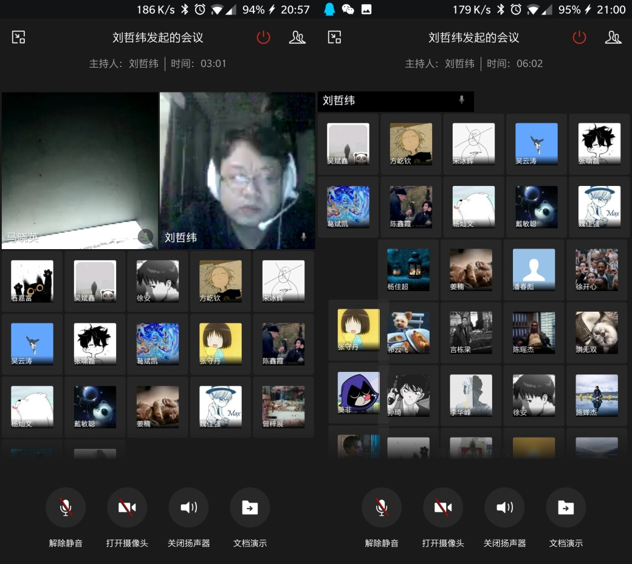Click the QQ penguin icon in status bar
Viewport: 633px width, 565px height.
329,10
